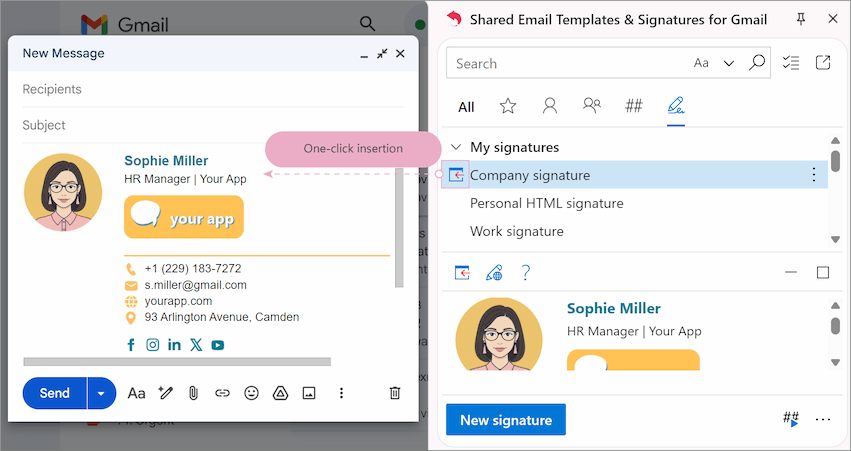Collapse the My signatures folder
The height and width of the screenshot is (451, 851).
456,147
